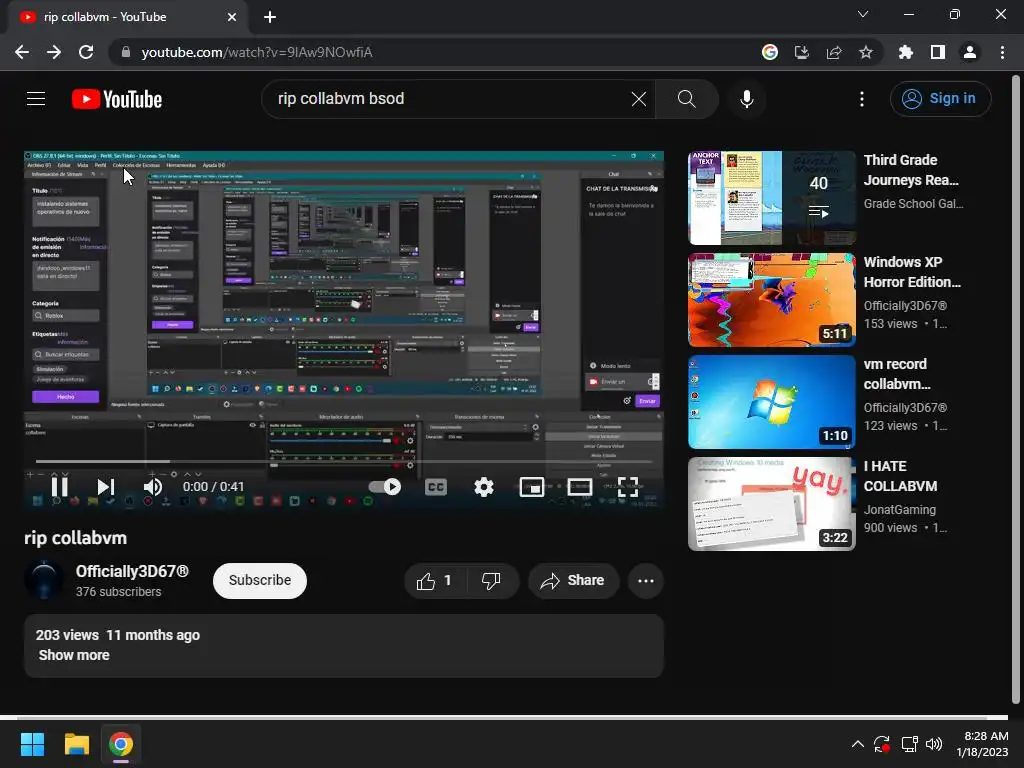This screenshot has width=1024, height=768.
Task: Open Chrome three-dot menu
Action: (1002, 52)
